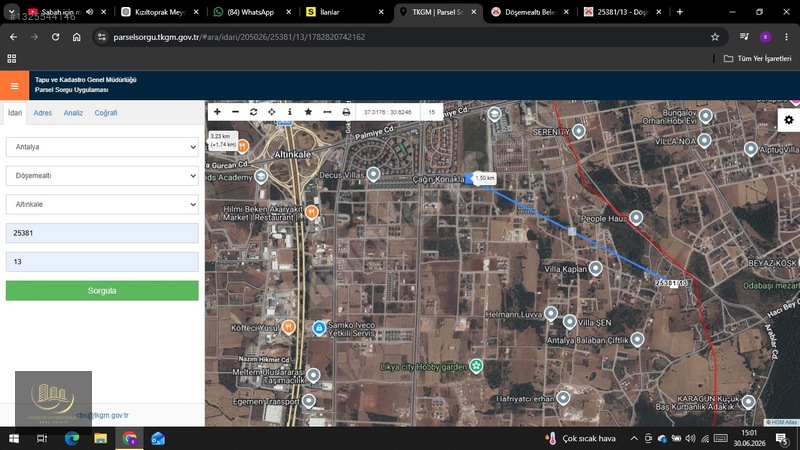800x450 pixels.
Task: Open Microsoft Edge from taskbar
Action: coord(72,438)
